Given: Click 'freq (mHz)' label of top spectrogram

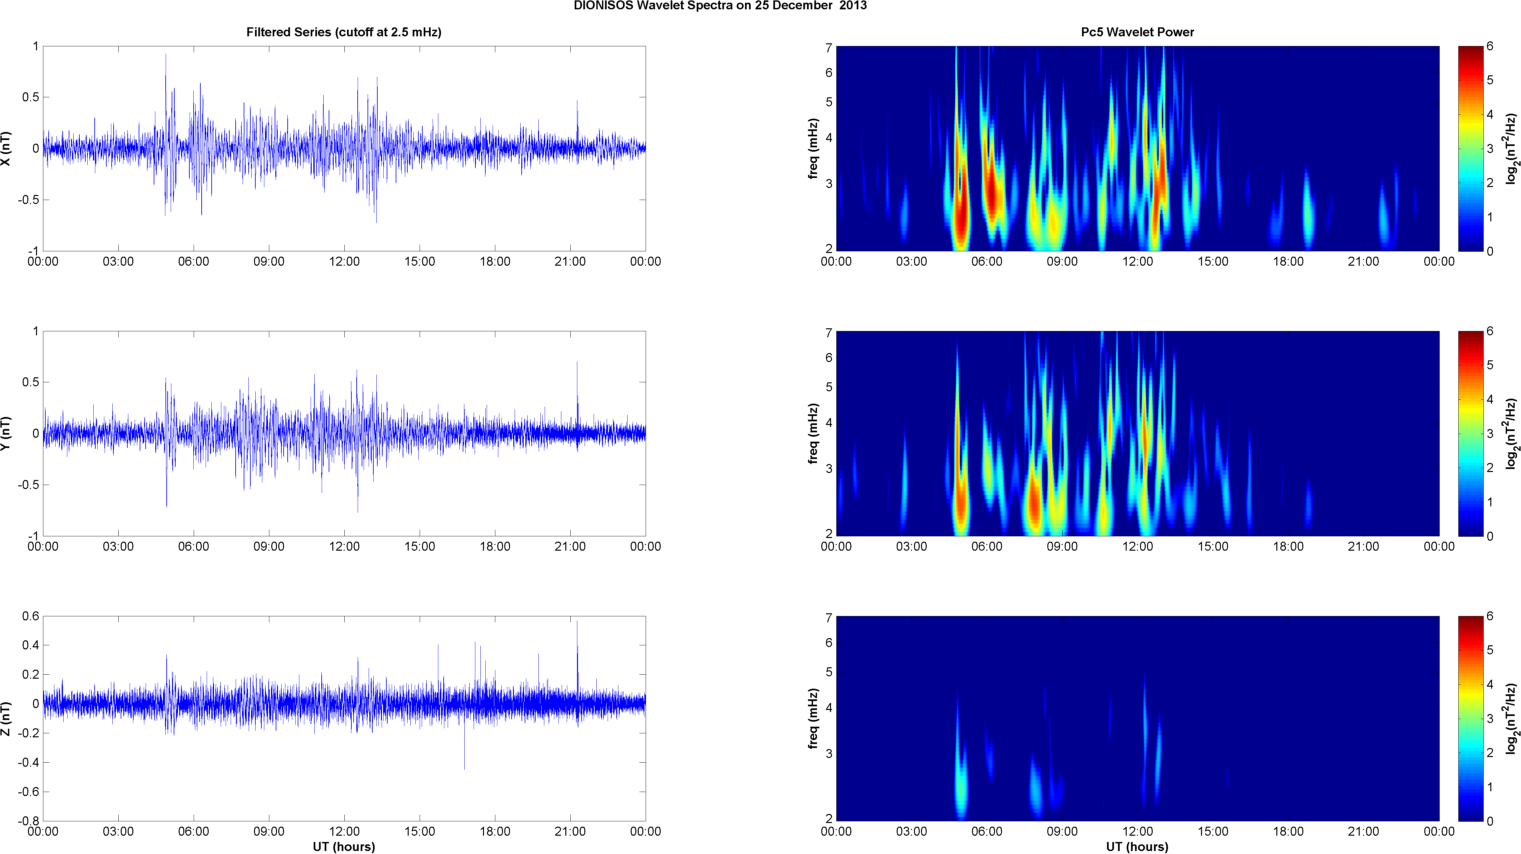Looking at the screenshot, I should pos(813,148).
